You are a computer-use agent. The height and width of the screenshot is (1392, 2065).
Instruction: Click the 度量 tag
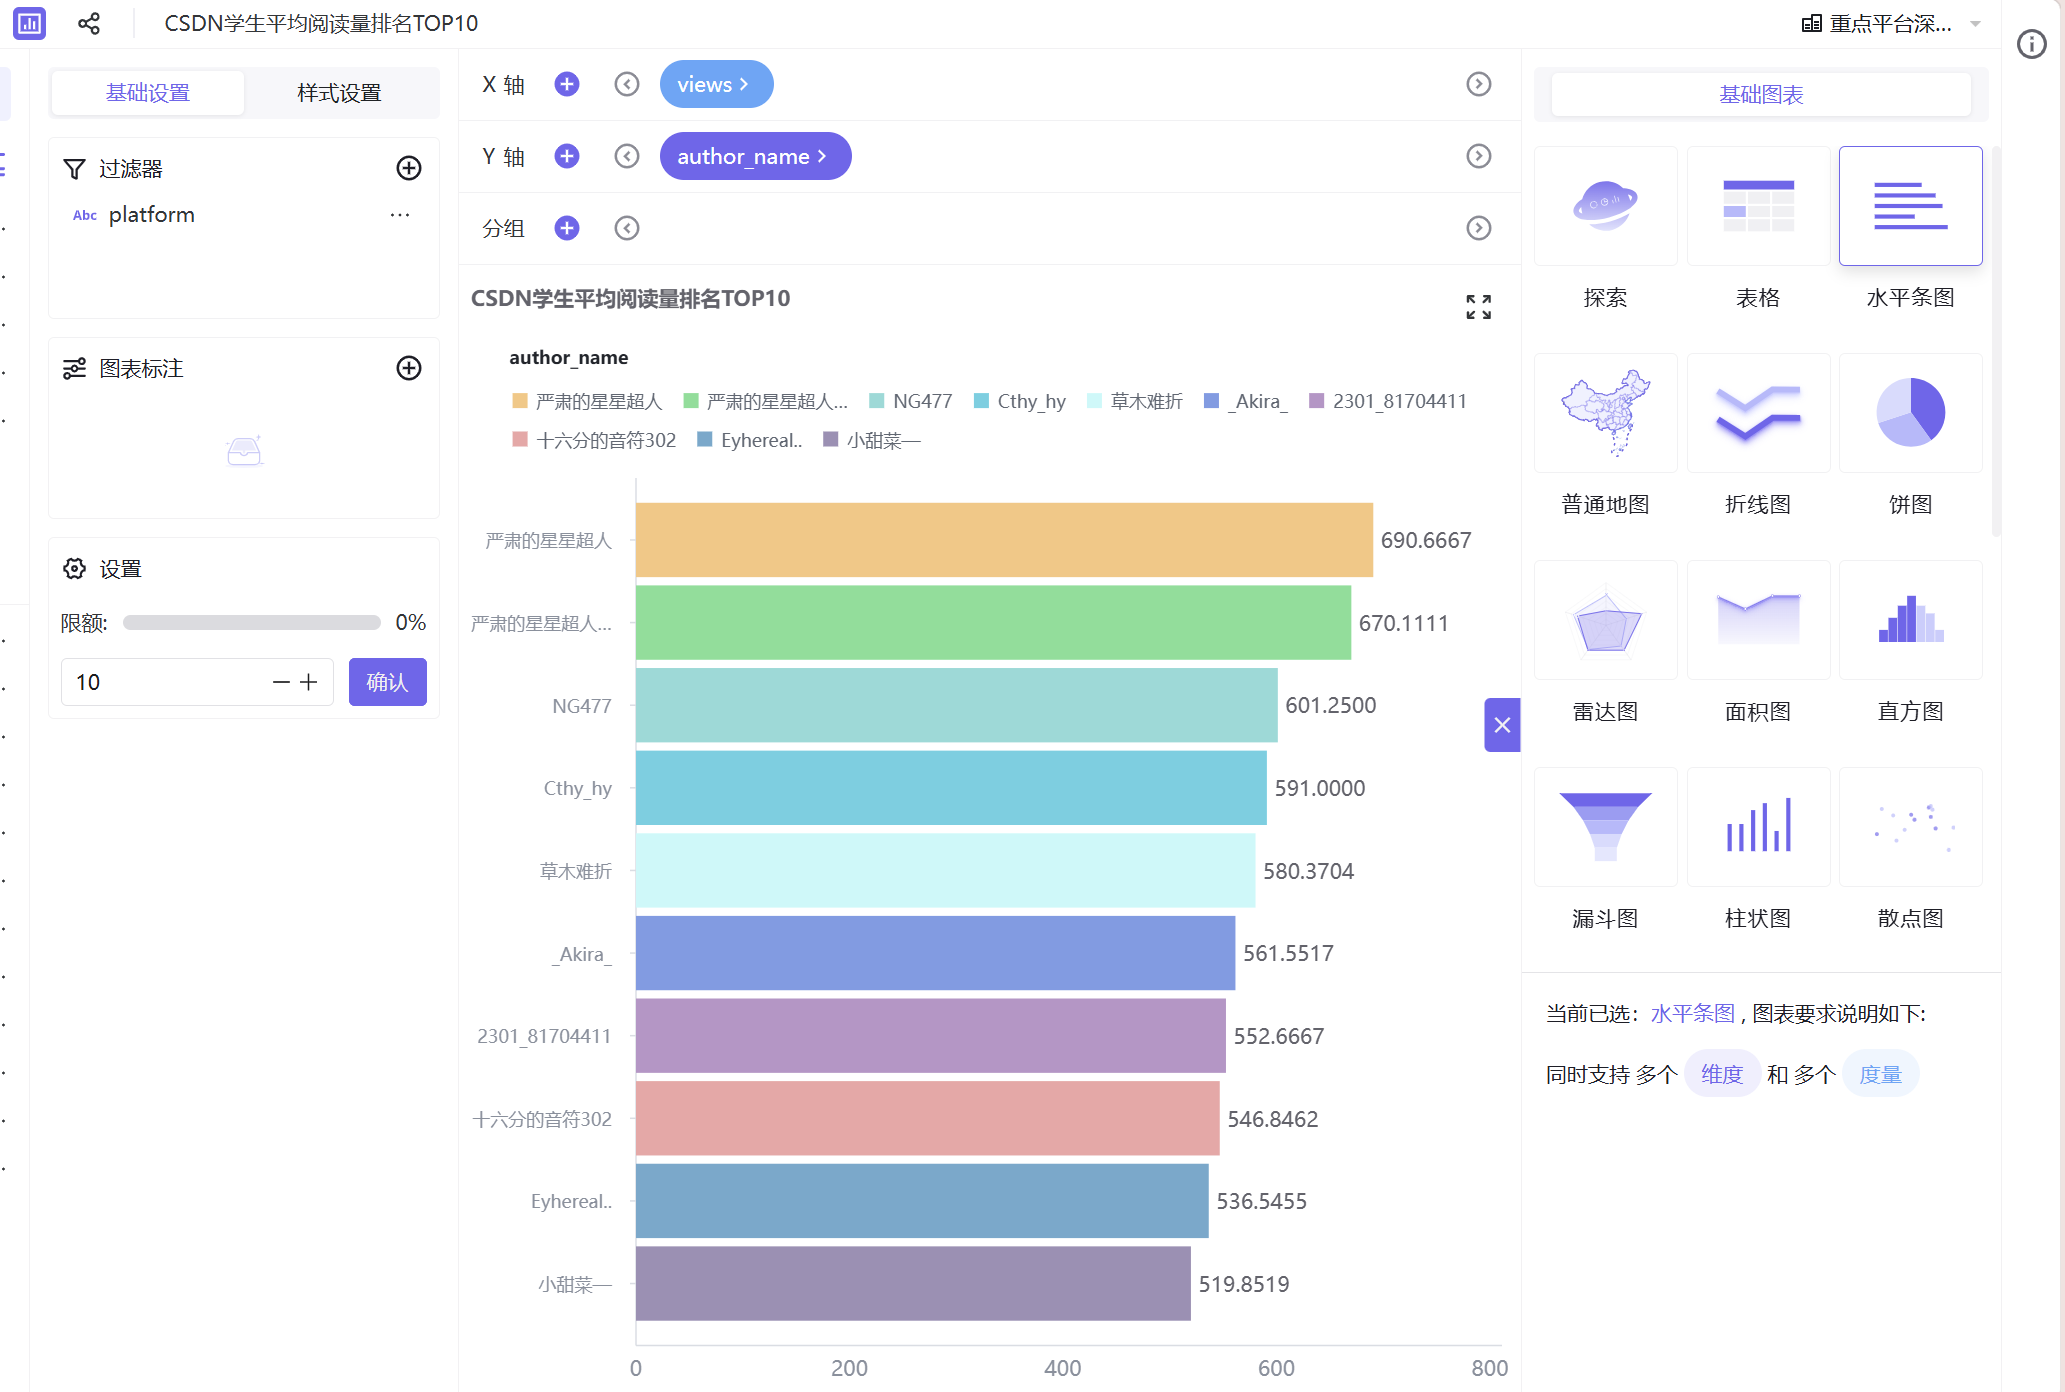pos(1880,1074)
